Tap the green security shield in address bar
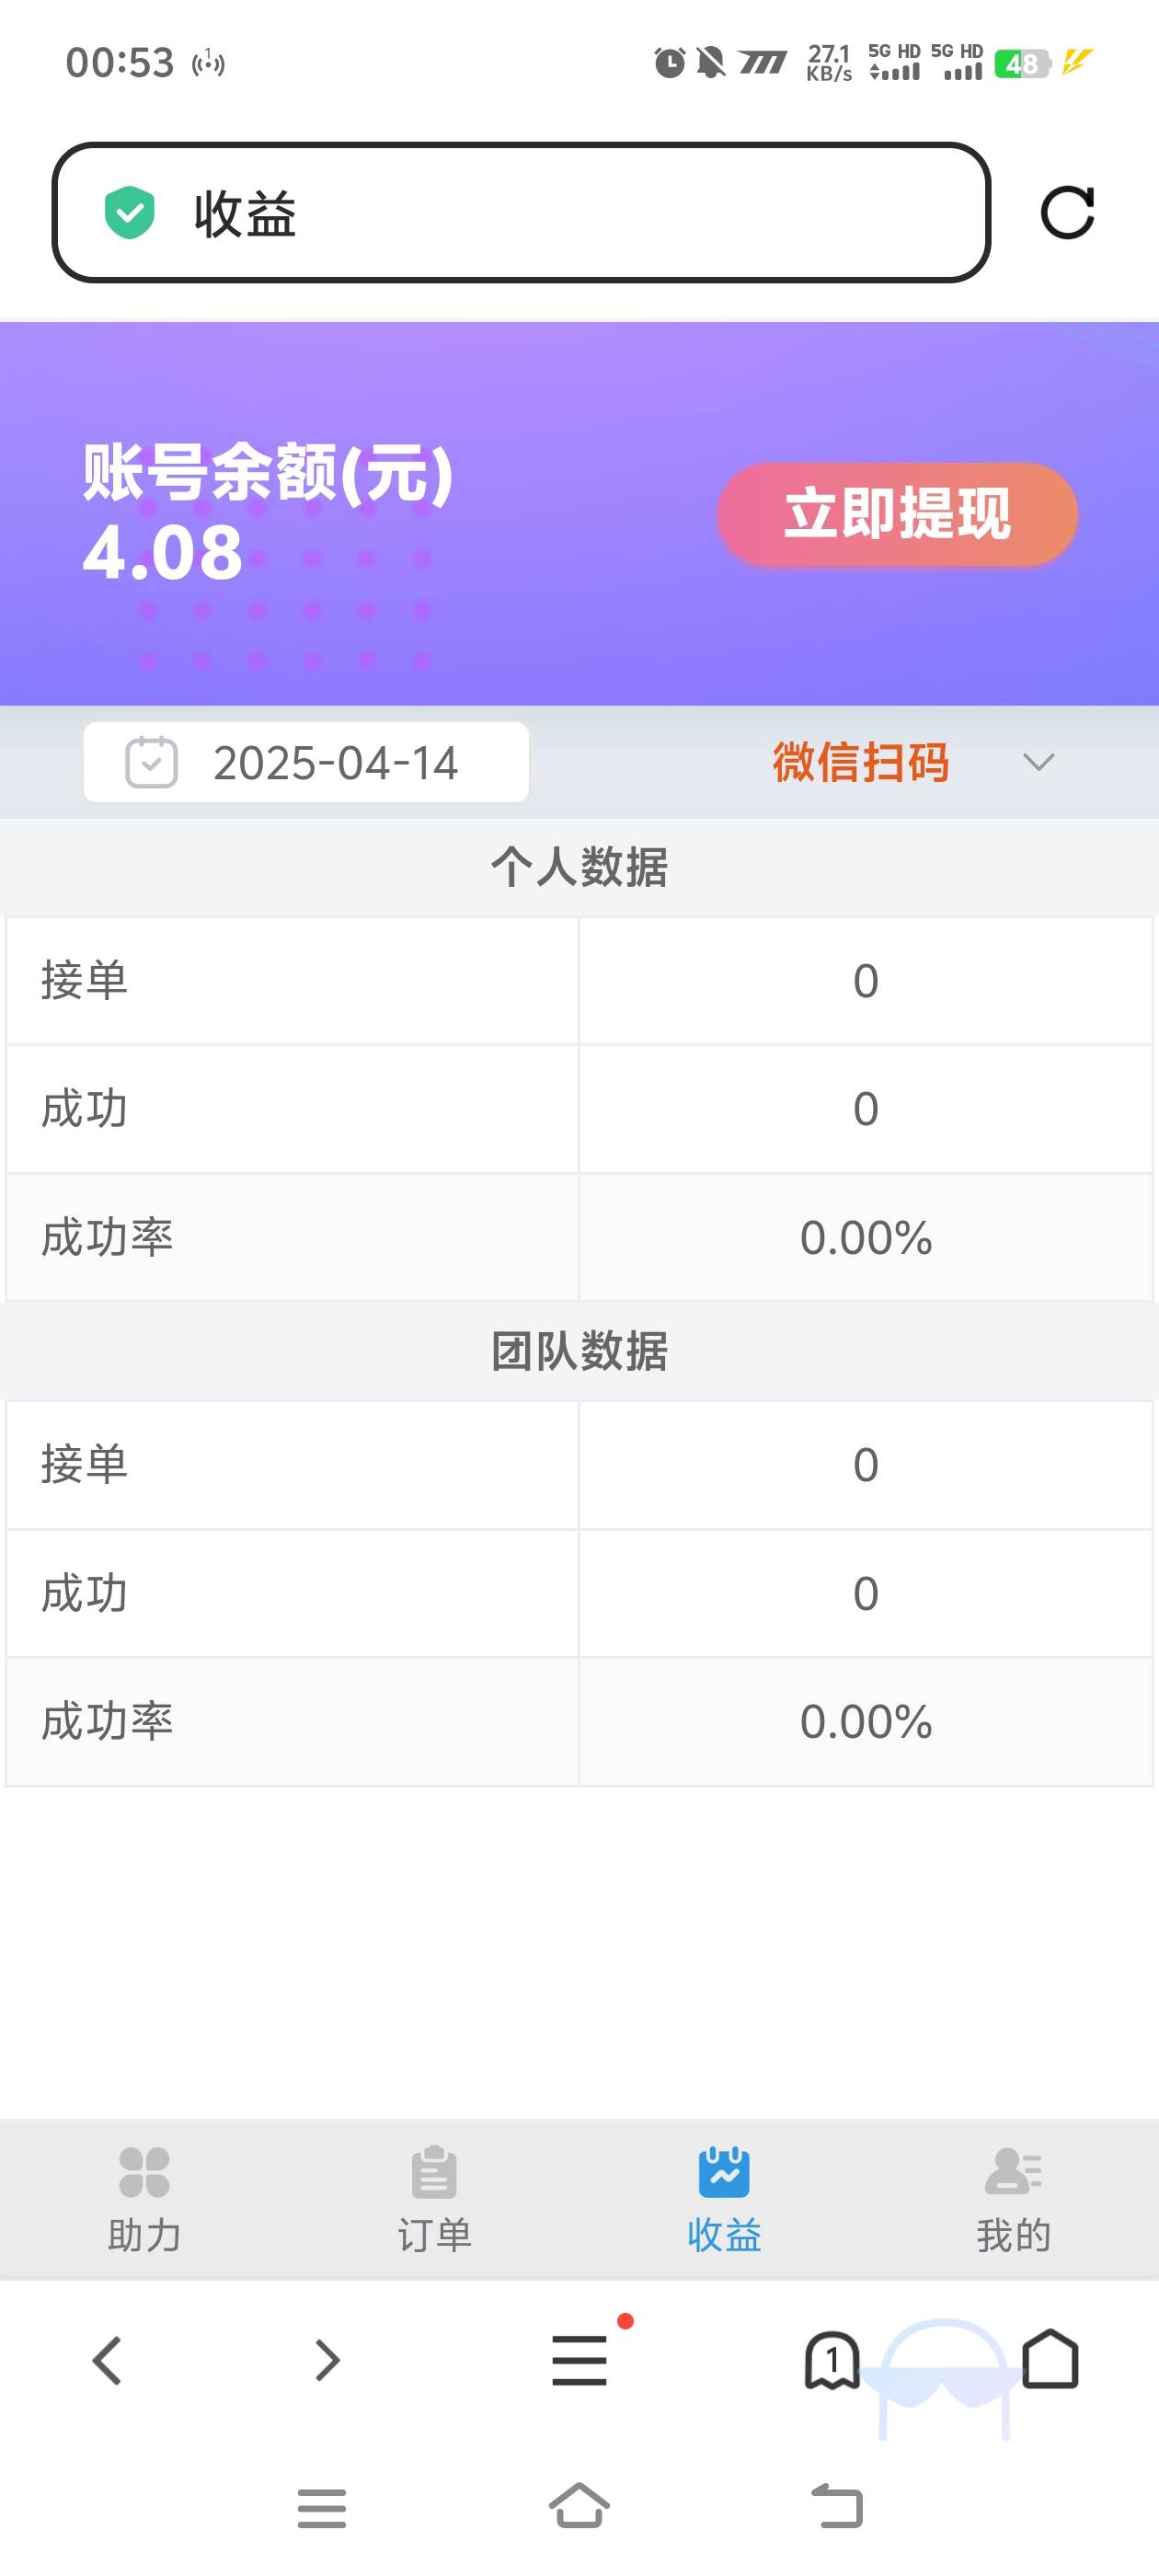This screenshot has width=1159, height=2576. (x=128, y=211)
